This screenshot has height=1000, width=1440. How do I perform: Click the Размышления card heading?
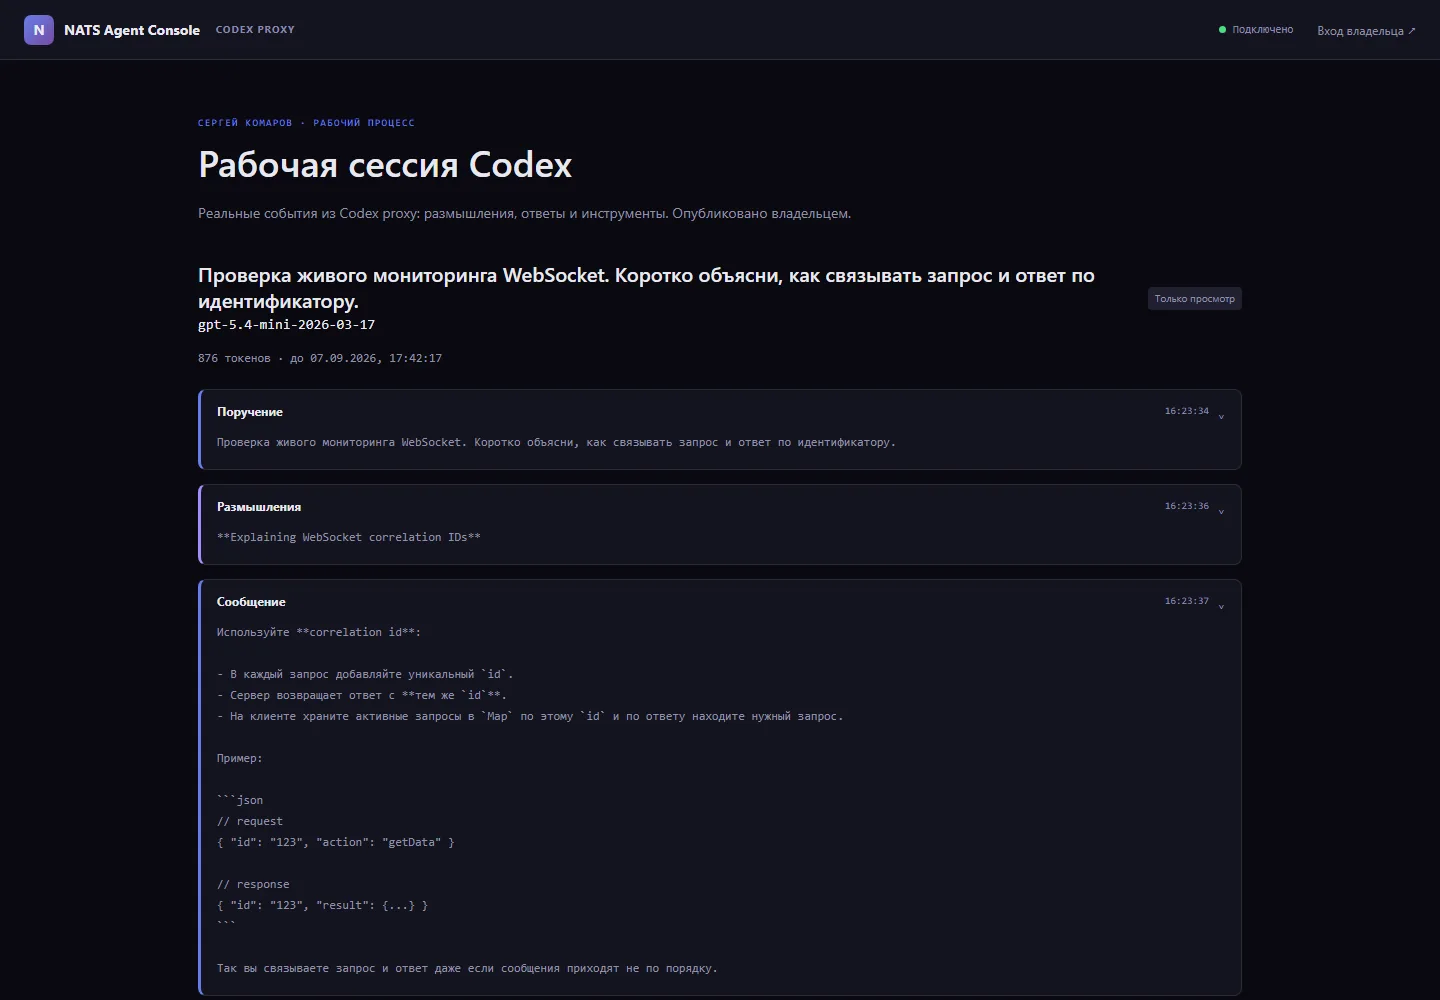(259, 507)
